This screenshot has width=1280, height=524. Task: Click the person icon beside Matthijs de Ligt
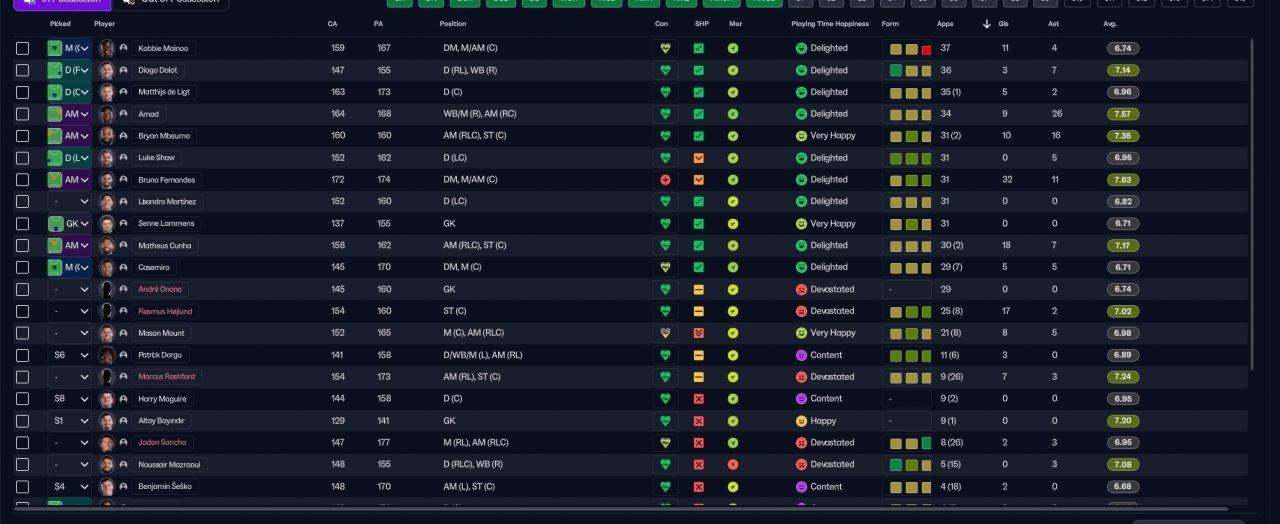point(123,92)
